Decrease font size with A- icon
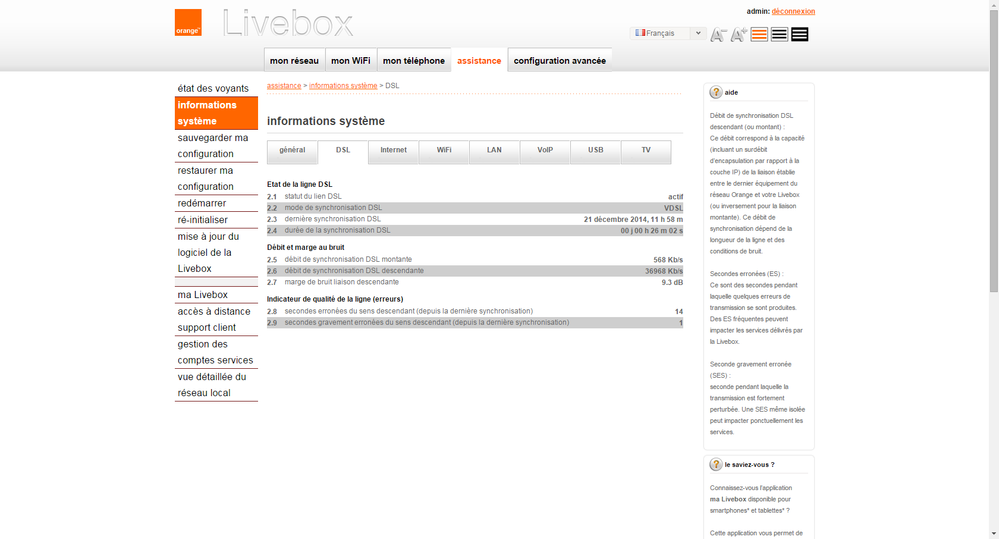The image size is (999, 539). pos(719,34)
